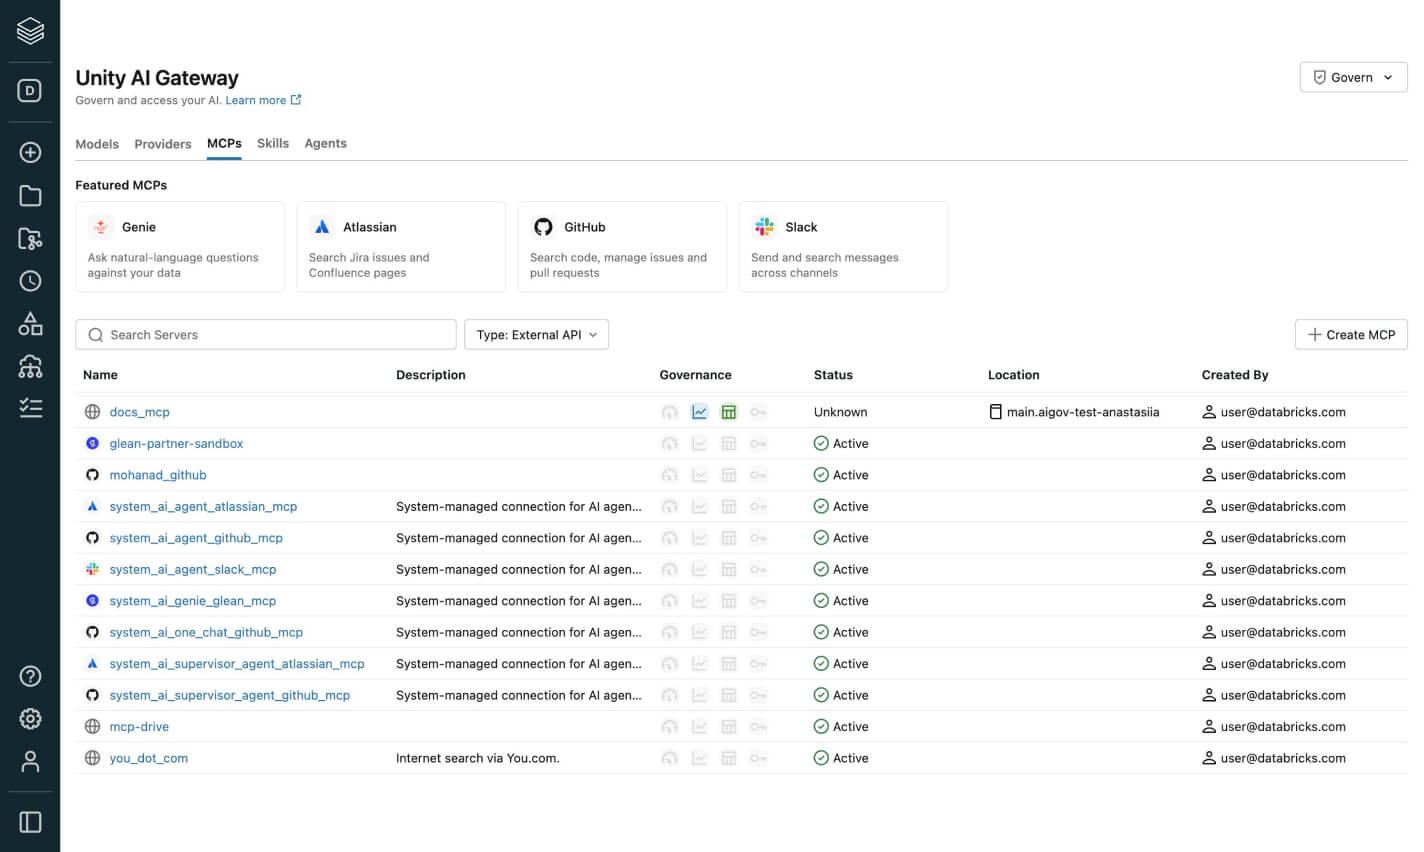The image size is (1424, 852).
Task: Click the key icon in mohanad_github row
Action: [758, 475]
